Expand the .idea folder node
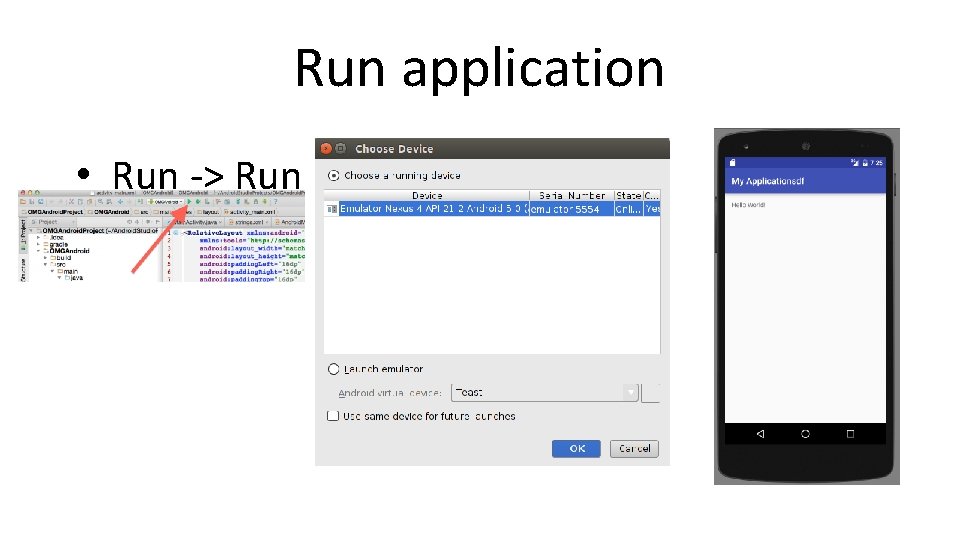 pyautogui.click(x=38, y=238)
